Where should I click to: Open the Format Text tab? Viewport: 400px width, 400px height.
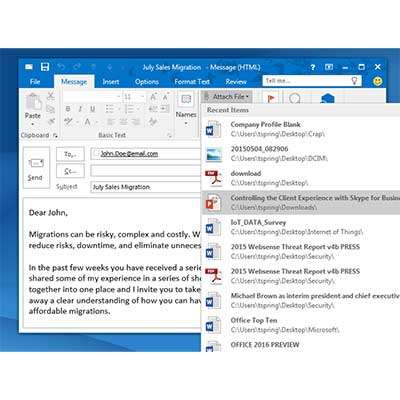click(192, 82)
